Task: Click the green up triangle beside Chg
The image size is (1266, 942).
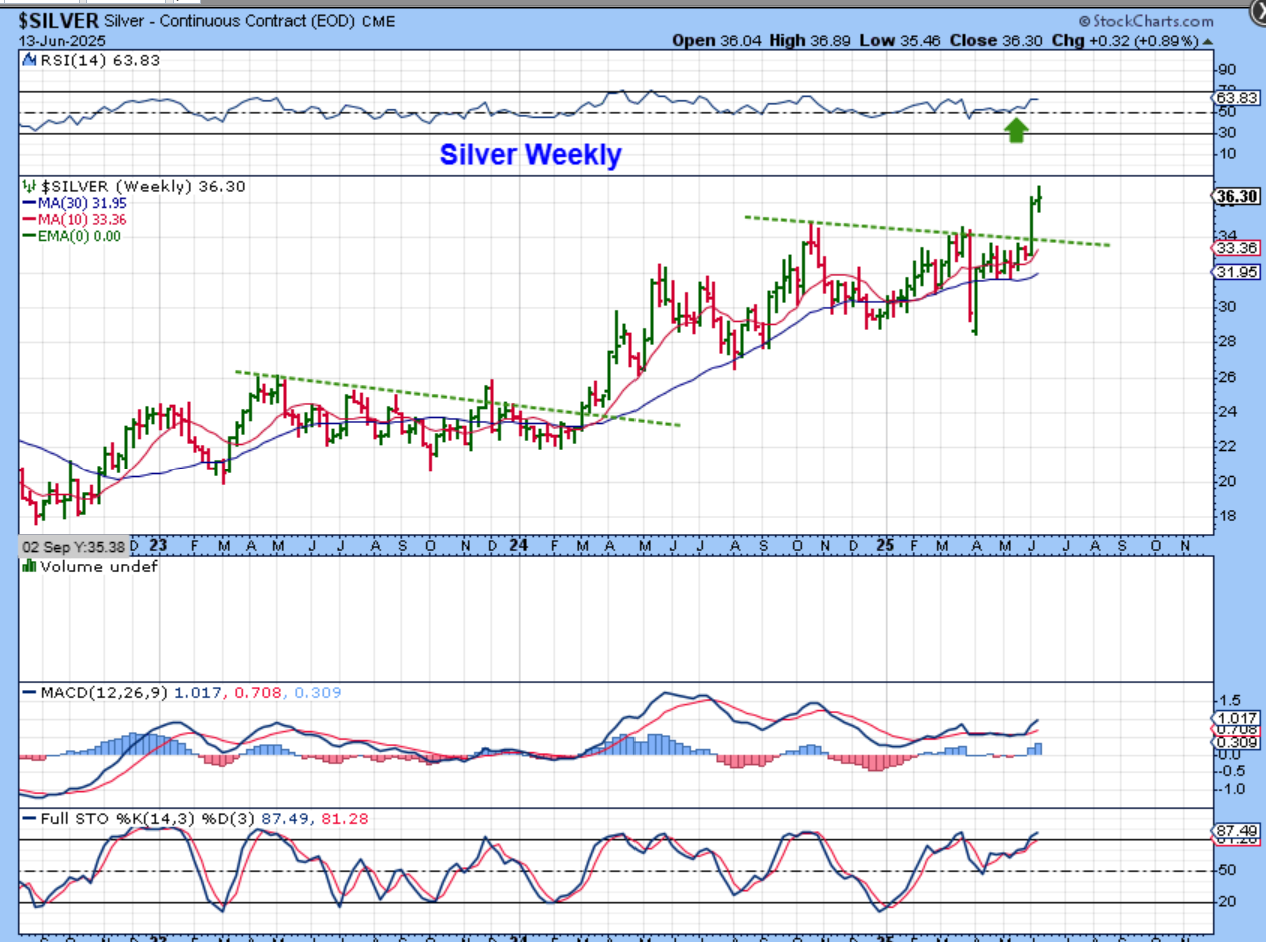Action: (1208, 41)
